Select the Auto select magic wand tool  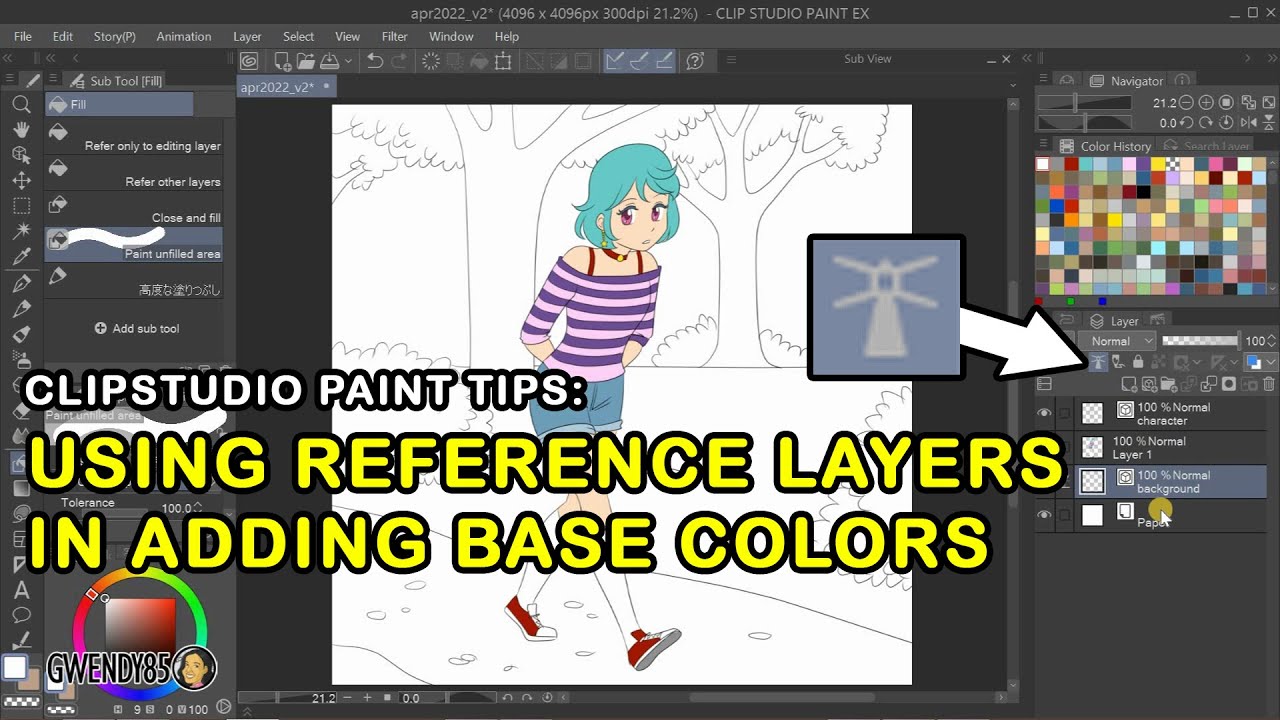[x=20, y=232]
